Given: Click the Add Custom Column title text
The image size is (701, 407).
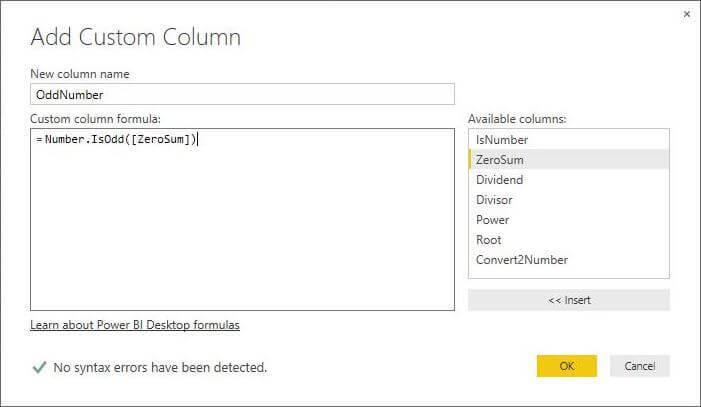Looking at the screenshot, I should coord(136,38).
